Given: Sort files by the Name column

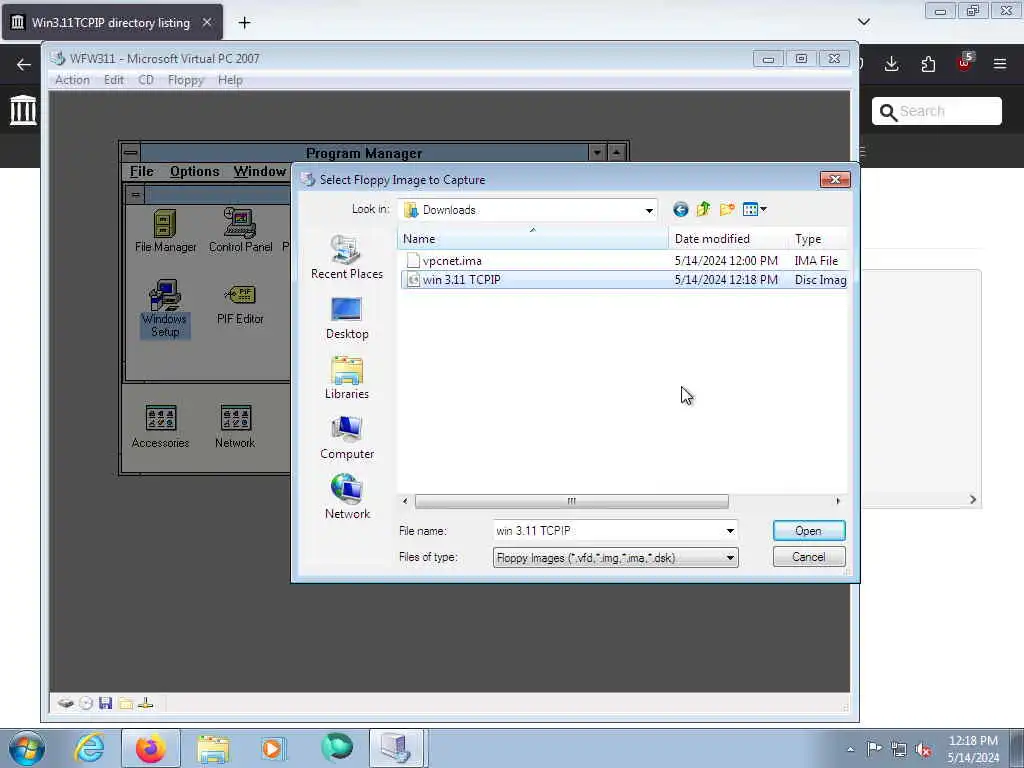Looking at the screenshot, I should coord(532,238).
